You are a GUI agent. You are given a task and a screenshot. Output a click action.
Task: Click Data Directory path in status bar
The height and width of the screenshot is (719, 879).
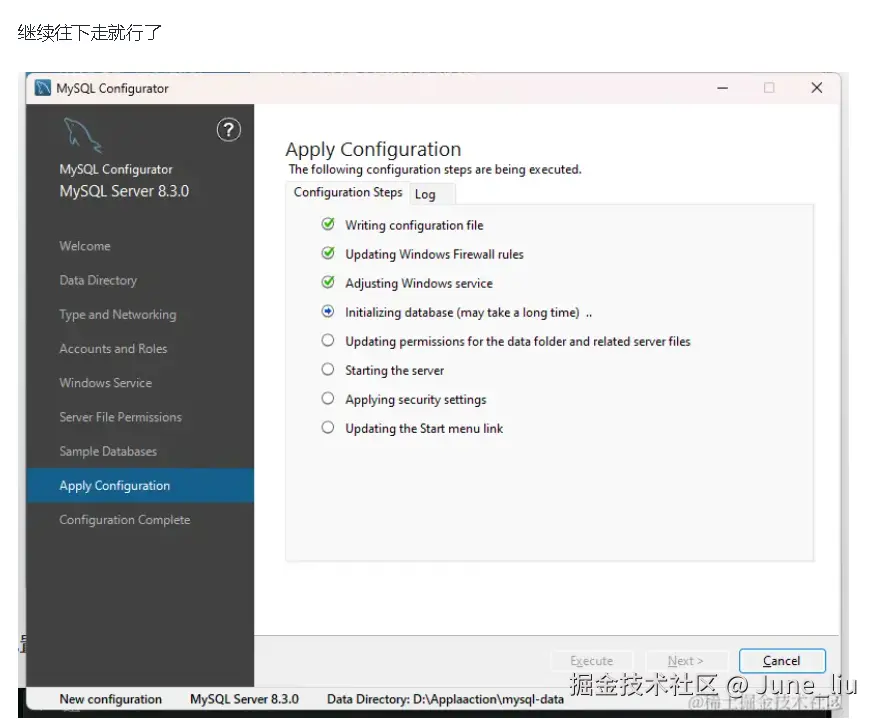pyautogui.click(x=445, y=699)
